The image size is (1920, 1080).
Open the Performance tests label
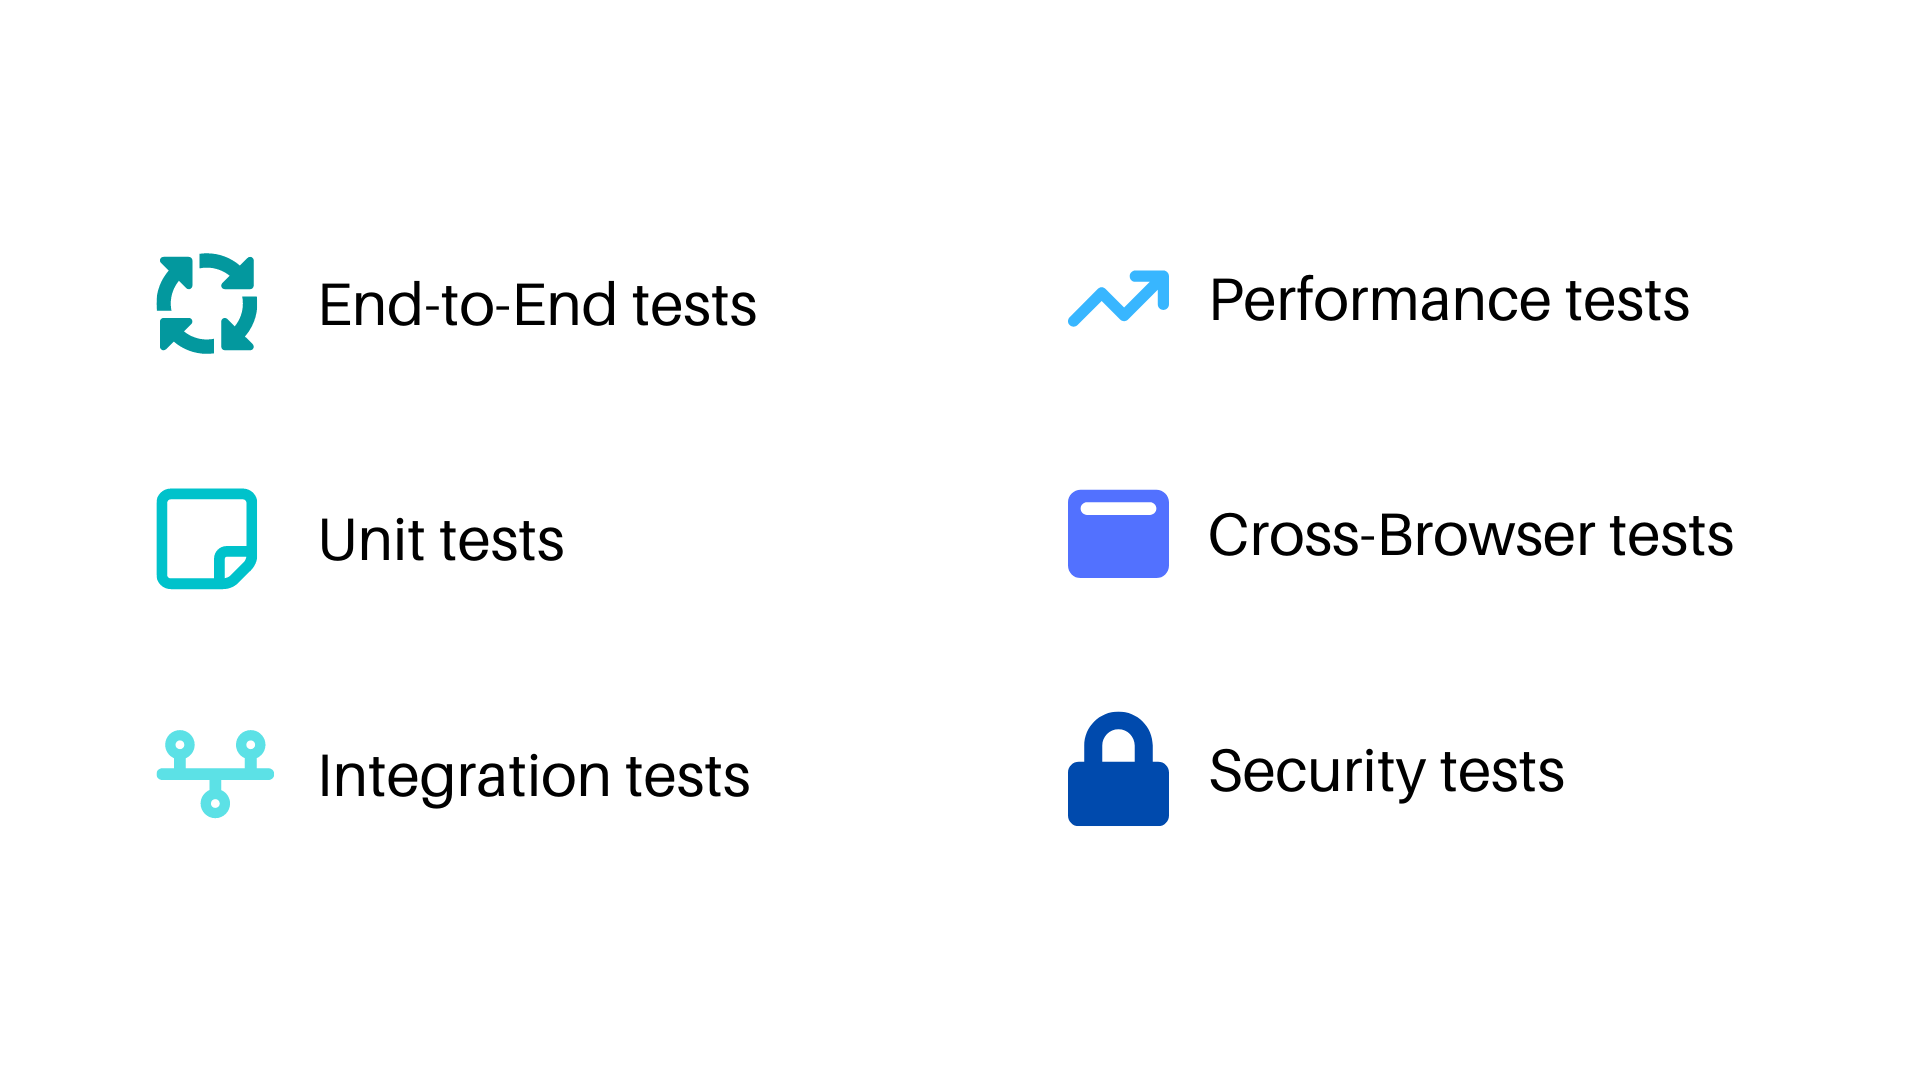click(1449, 300)
